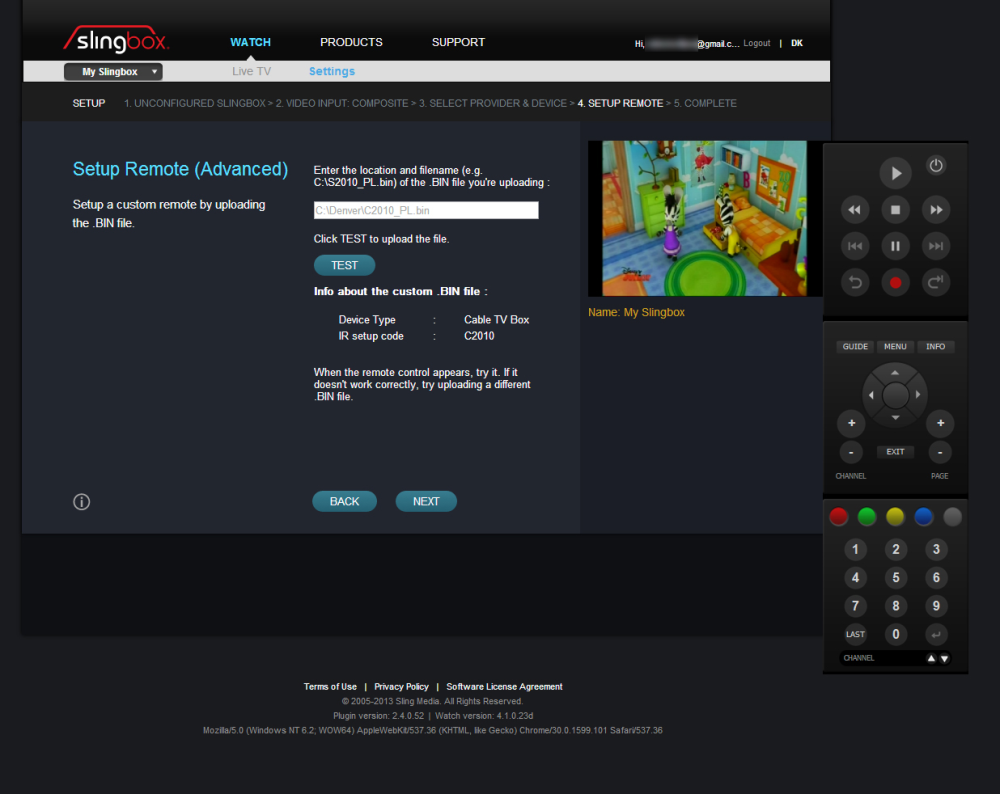Click the channel down triangle at remote bottom
The height and width of the screenshot is (794, 1000).
(945, 658)
